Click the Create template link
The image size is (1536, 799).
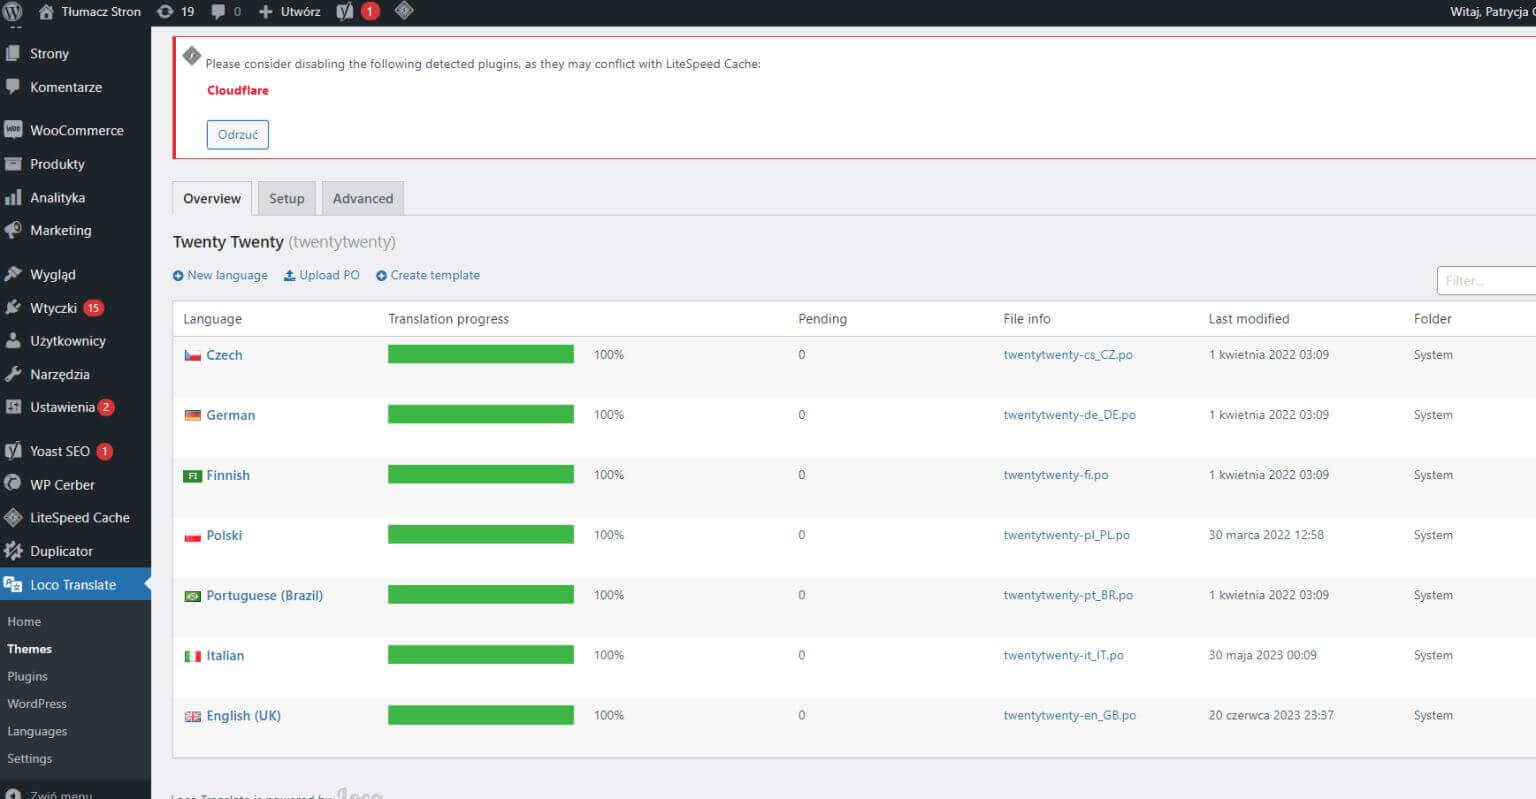pos(428,275)
